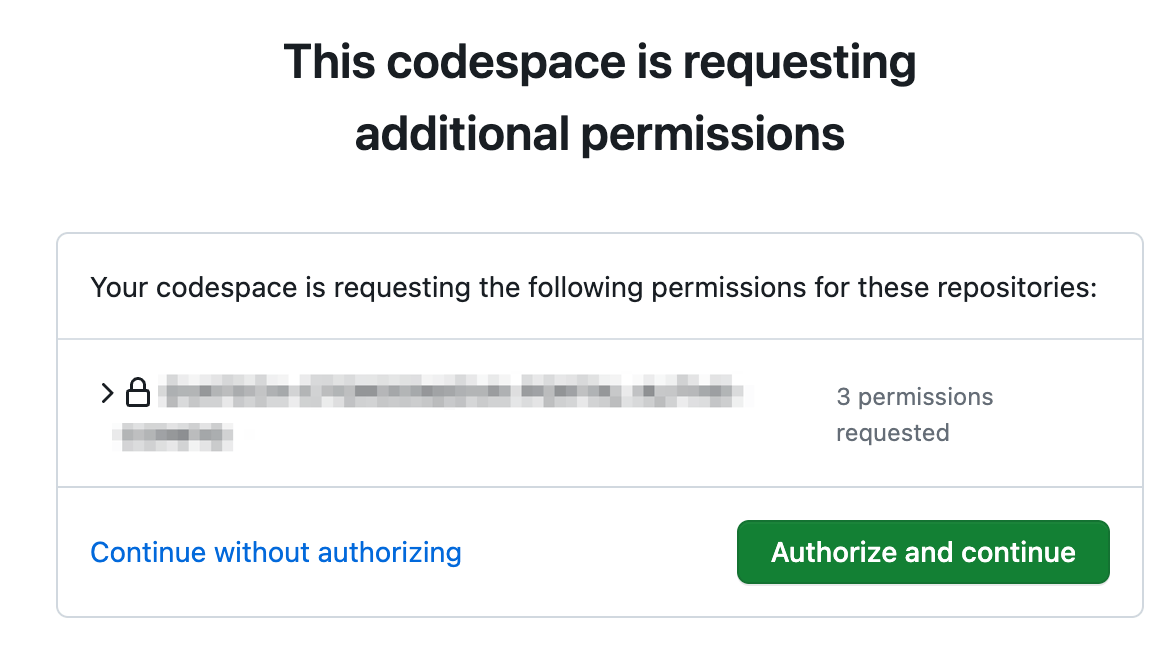Click the permissions request description sentence
This screenshot has height=650, width=1176.
tap(594, 287)
